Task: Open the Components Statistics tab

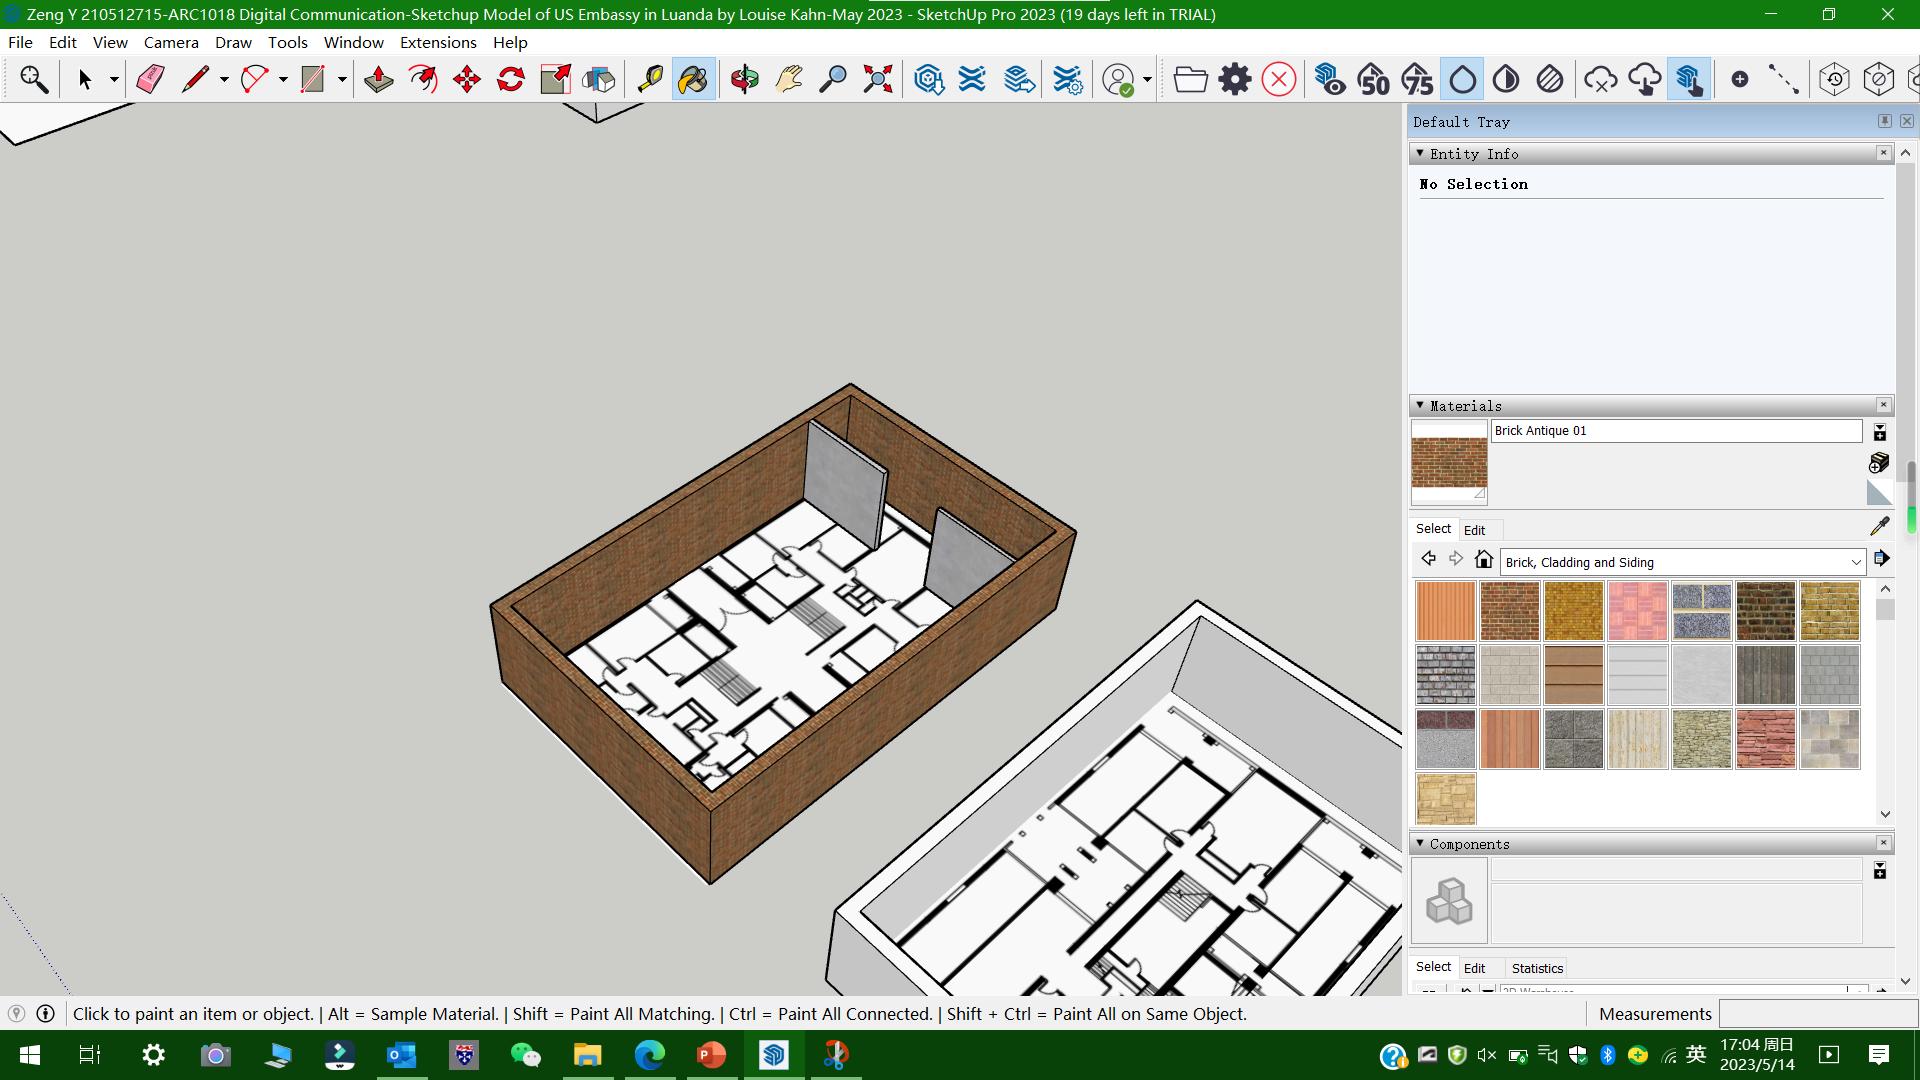Action: (1537, 968)
